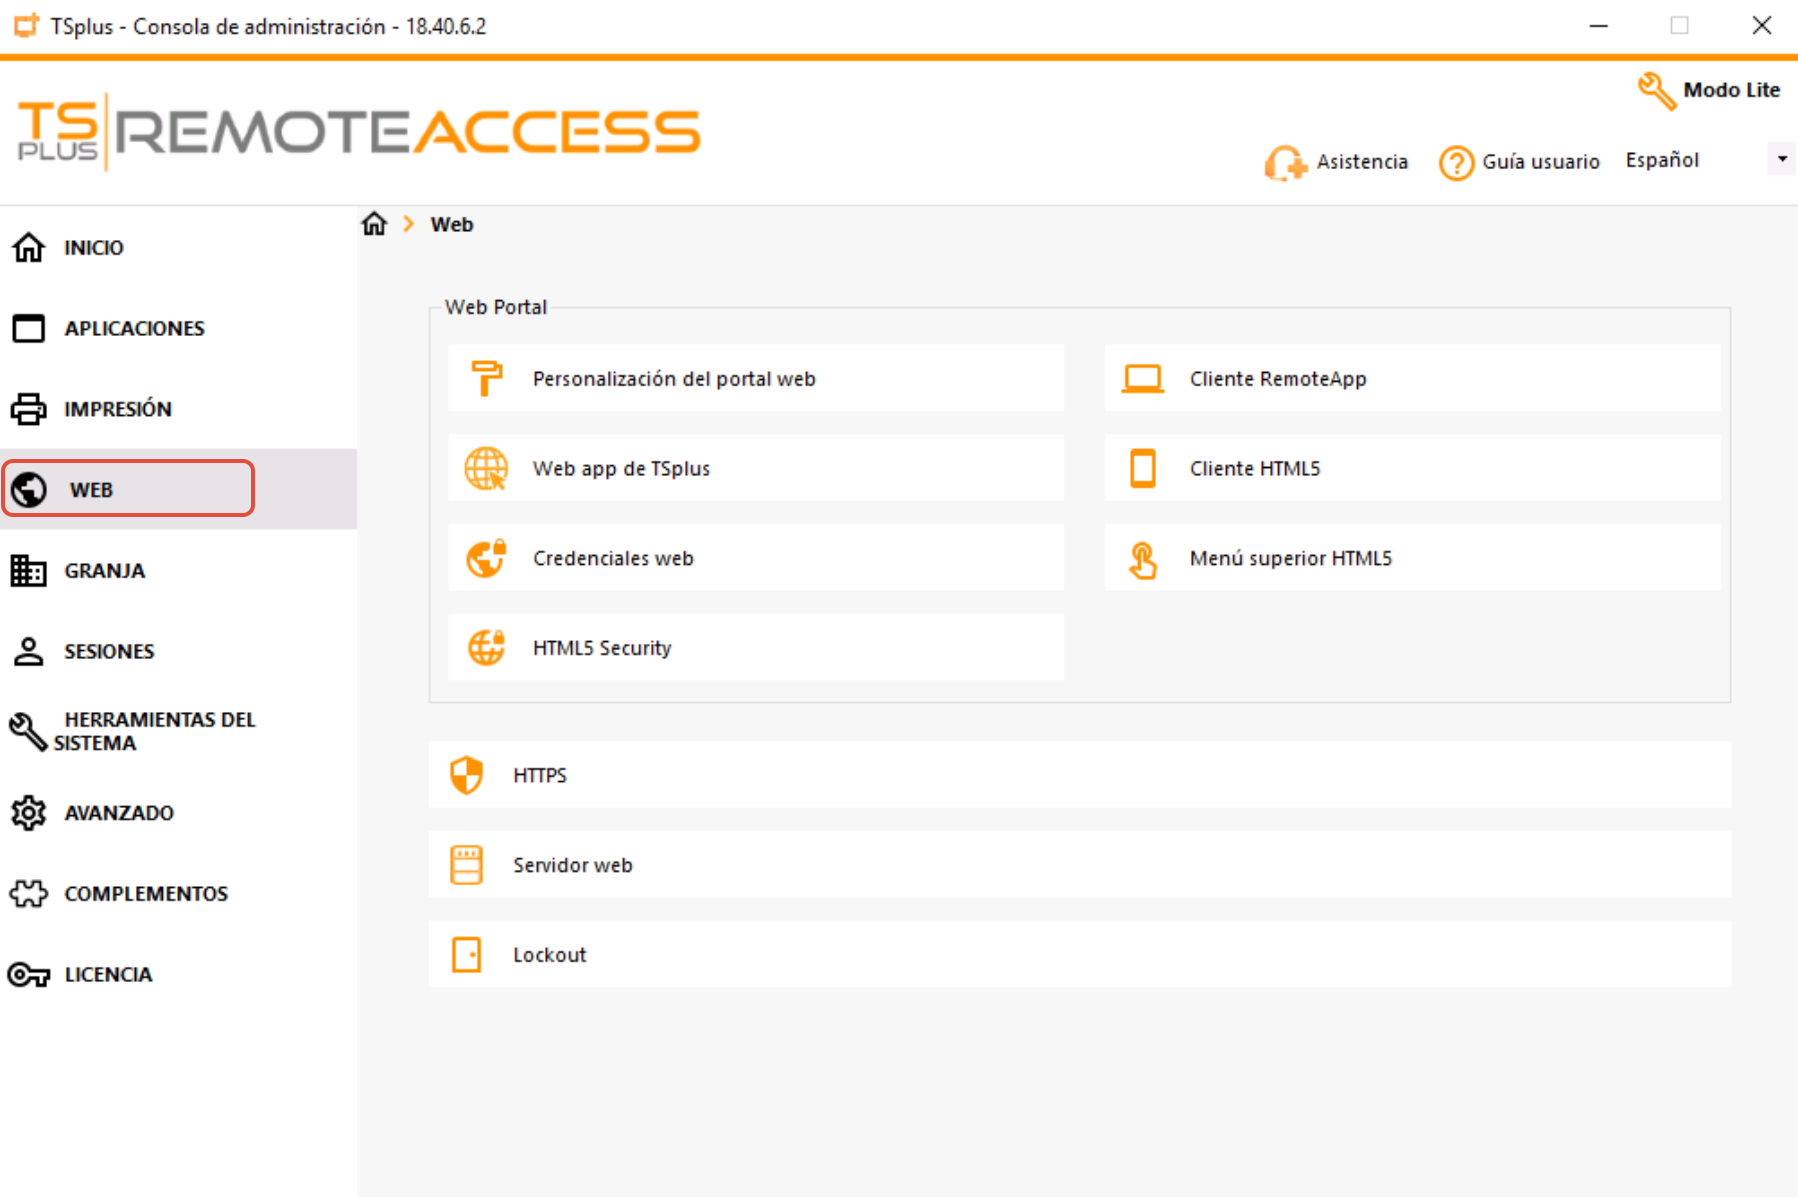The width and height of the screenshot is (1798, 1197).
Task: Open the APLICACIONES section
Action: click(x=178, y=328)
